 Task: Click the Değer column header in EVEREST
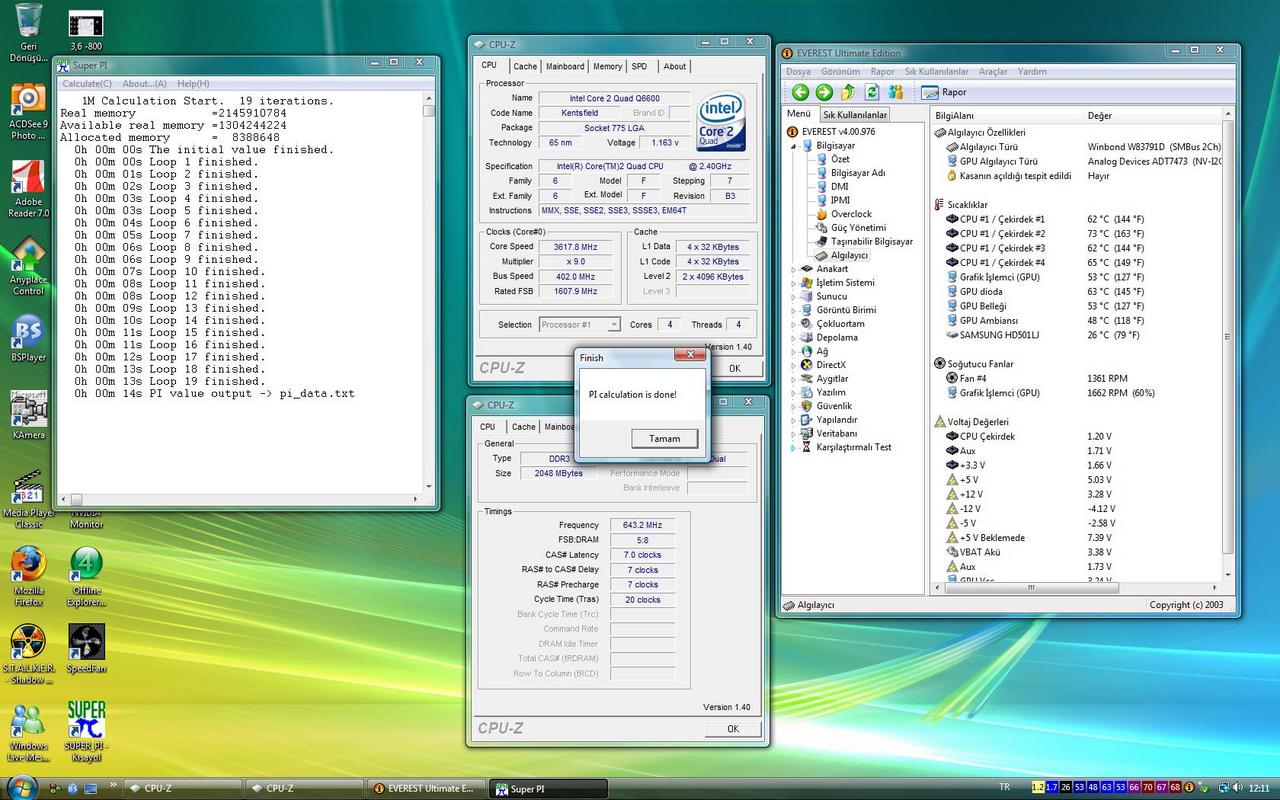[1153, 115]
